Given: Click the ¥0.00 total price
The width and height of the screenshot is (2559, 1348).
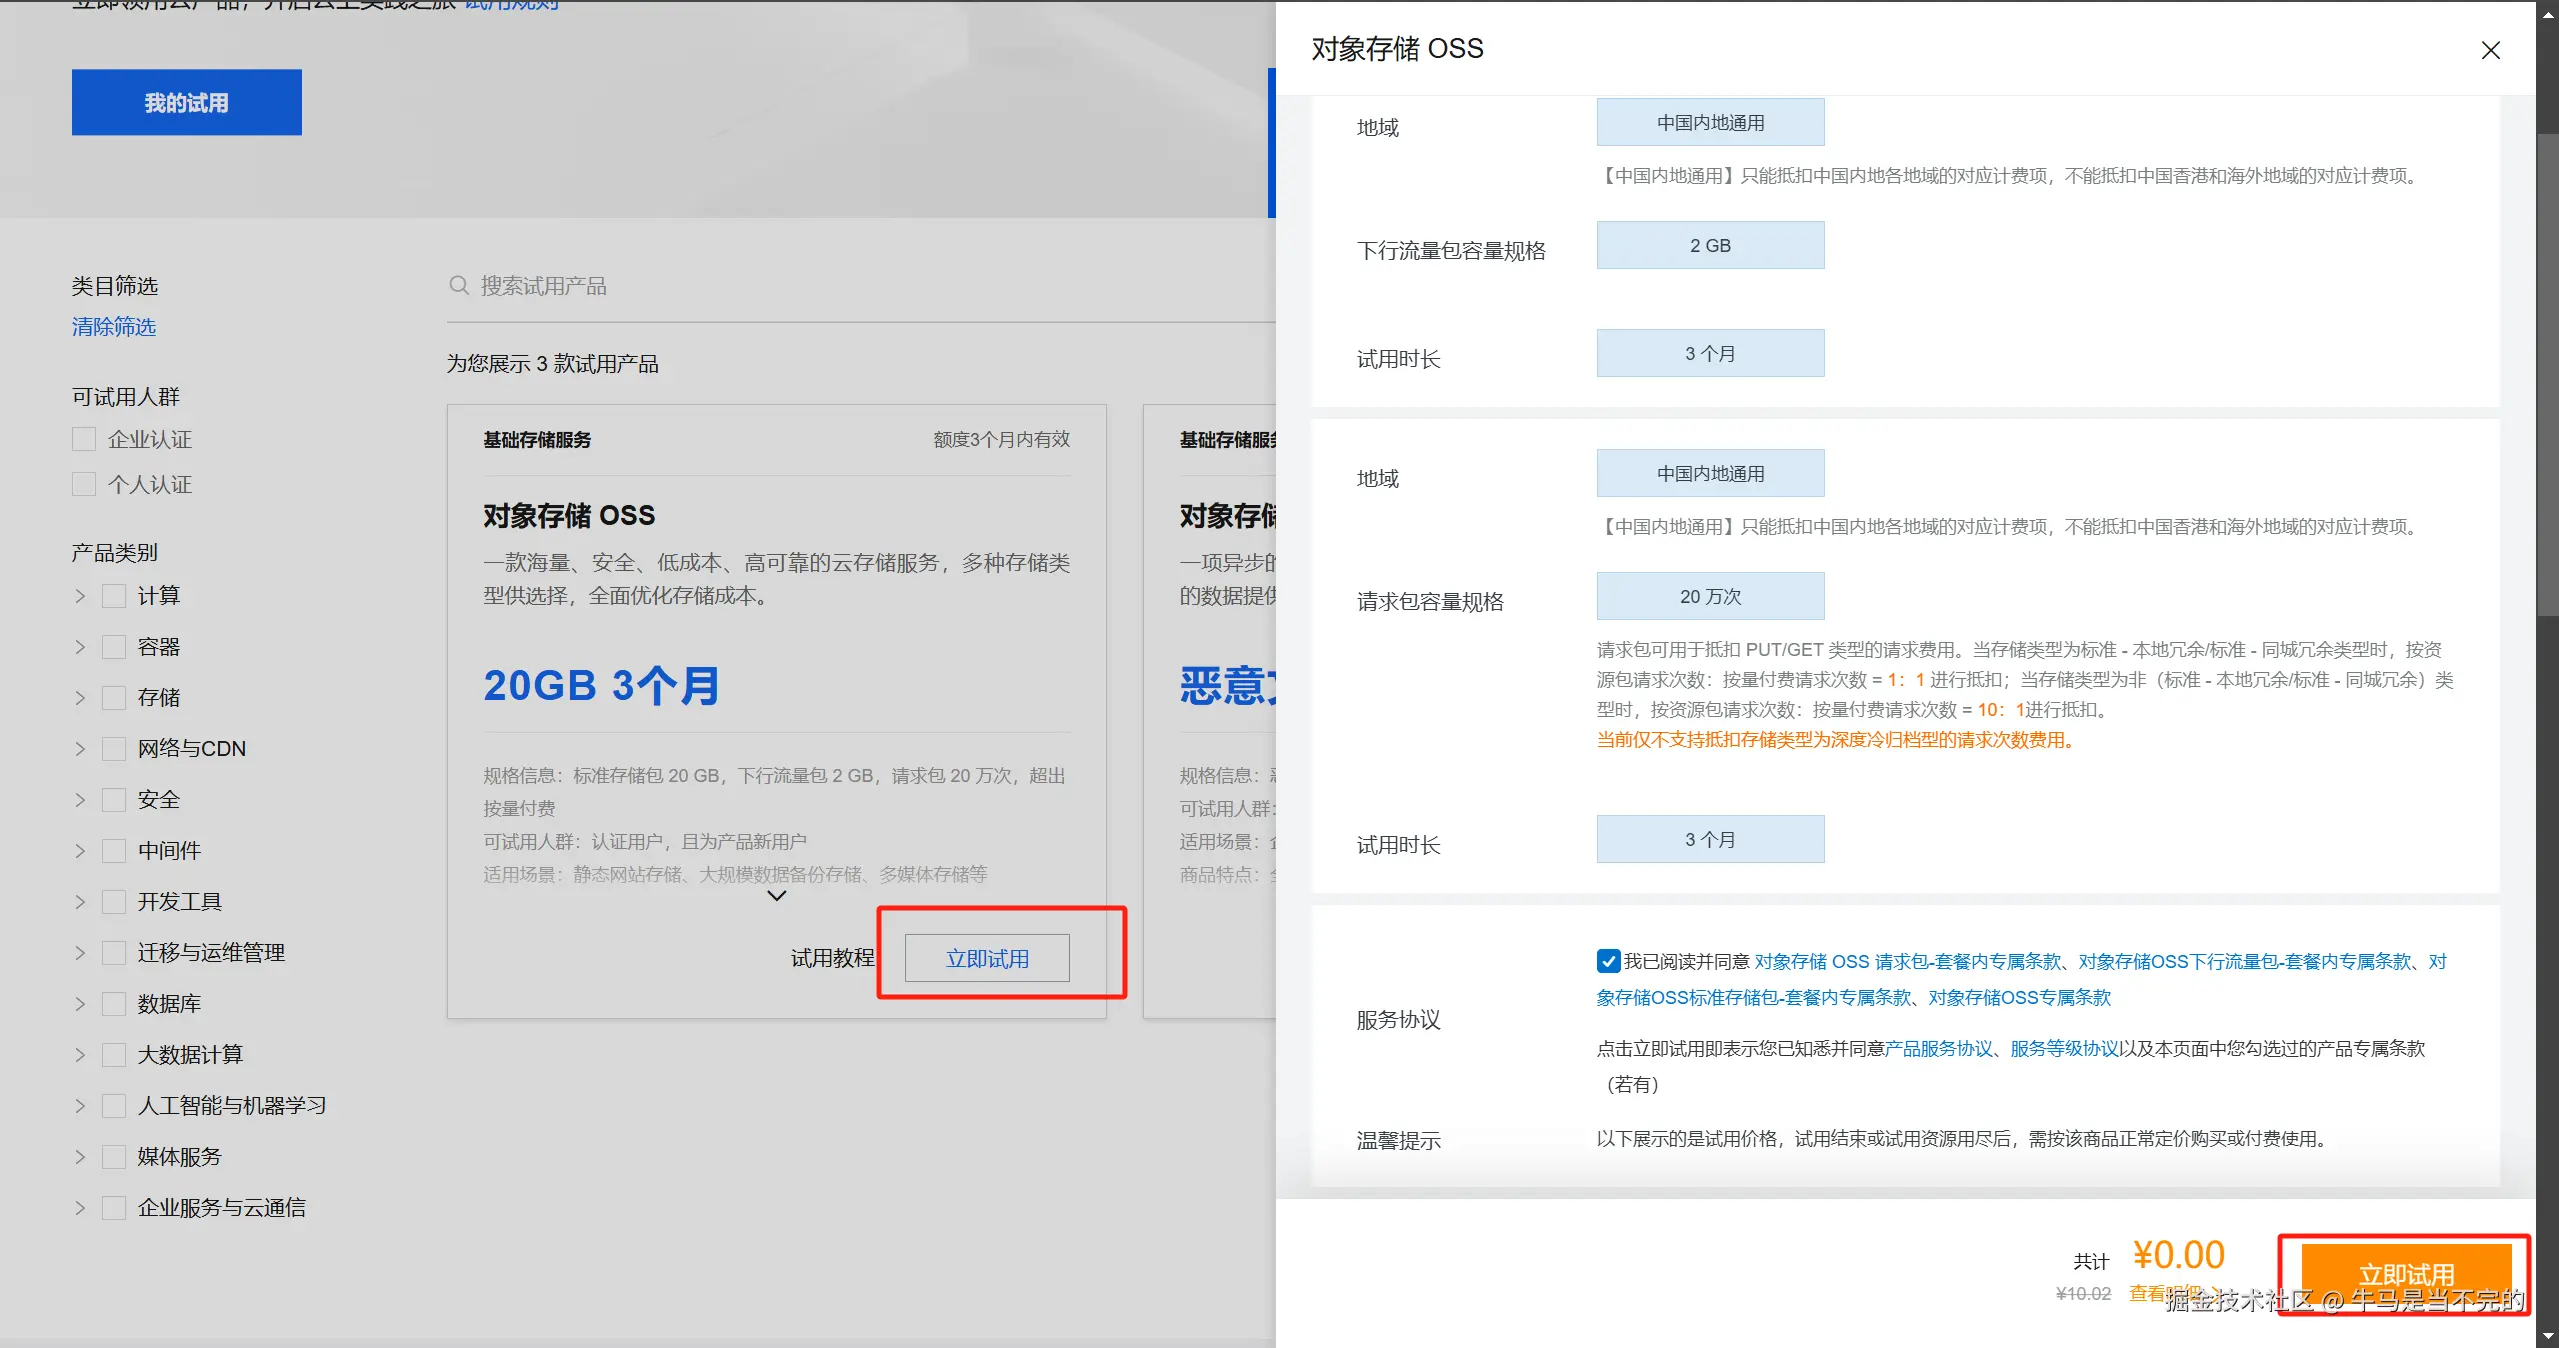Looking at the screenshot, I should pyautogui.click(x=2178, y=1255).
